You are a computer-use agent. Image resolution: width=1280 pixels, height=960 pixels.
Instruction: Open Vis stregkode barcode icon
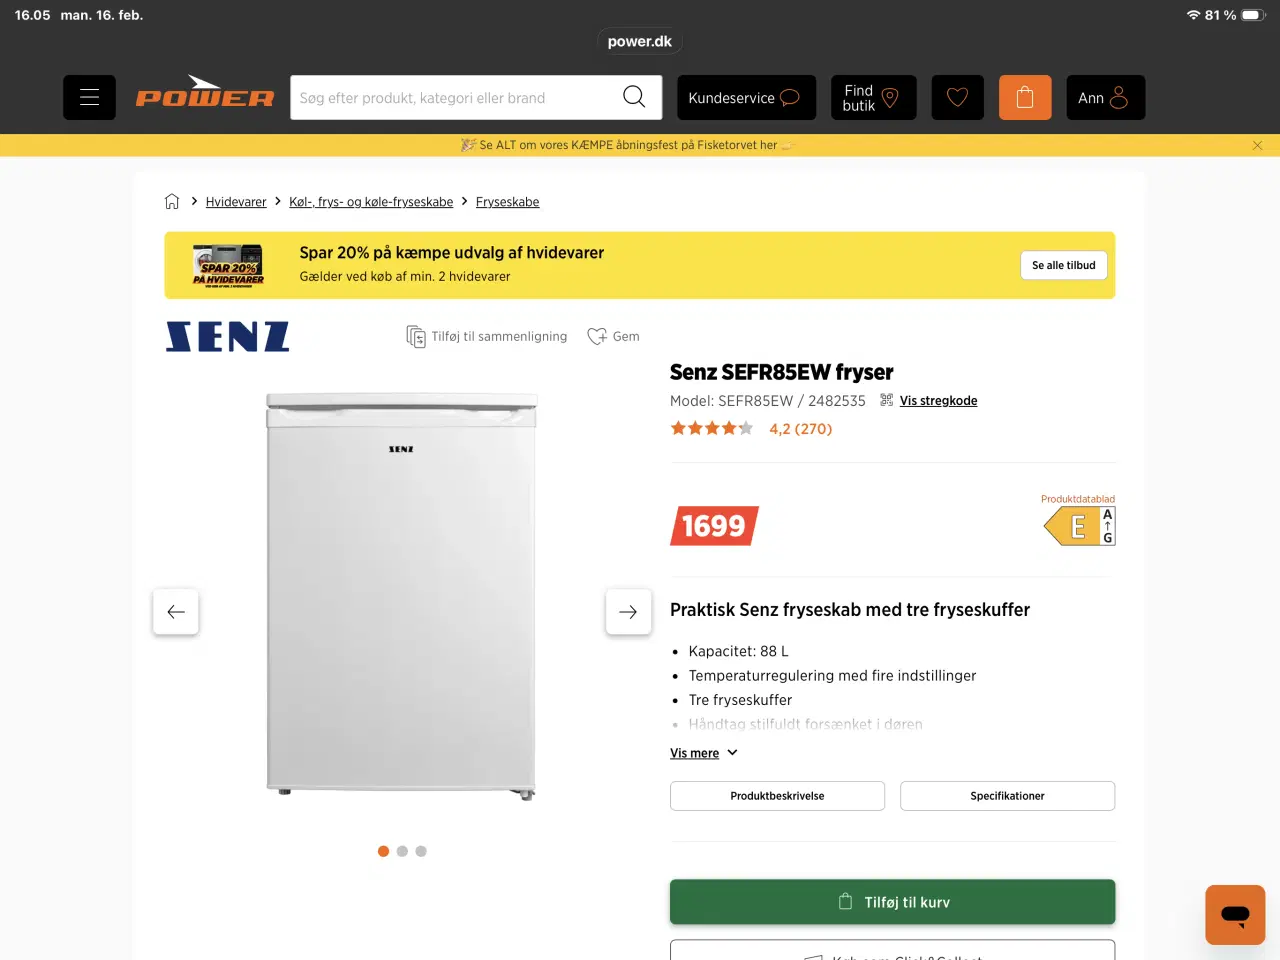pos(885,399)
